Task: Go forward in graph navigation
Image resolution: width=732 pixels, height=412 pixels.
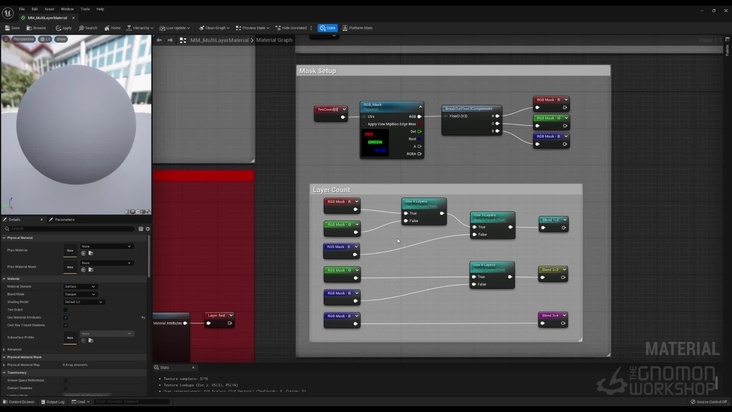Action: pos(170,40)
